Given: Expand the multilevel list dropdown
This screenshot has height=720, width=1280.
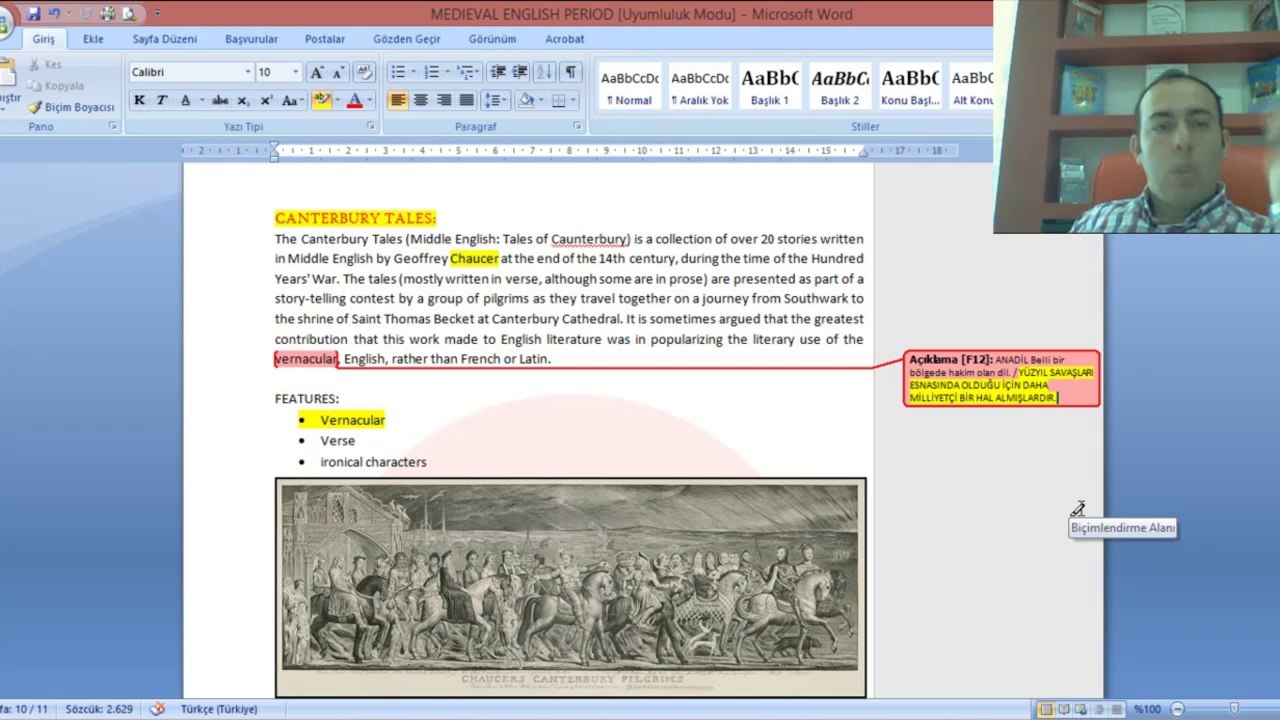Looking at the screenshot, I should [x=479, y=72].
